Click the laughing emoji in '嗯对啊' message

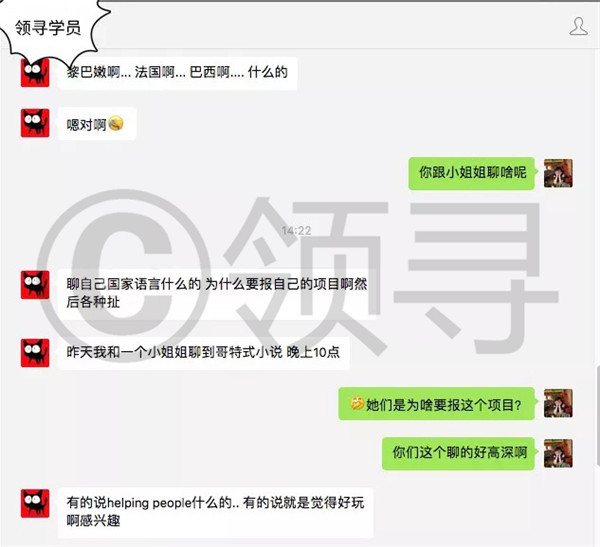click(116, 123)
